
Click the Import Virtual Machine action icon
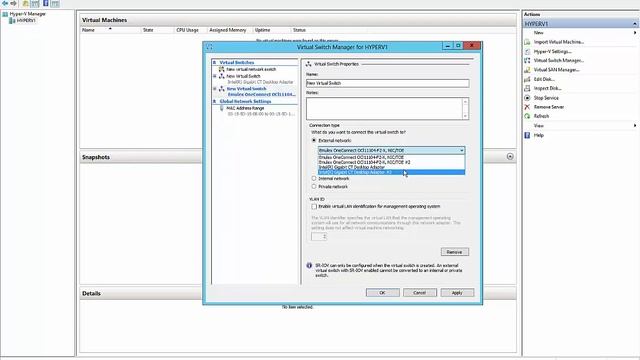tap(527, 42)
